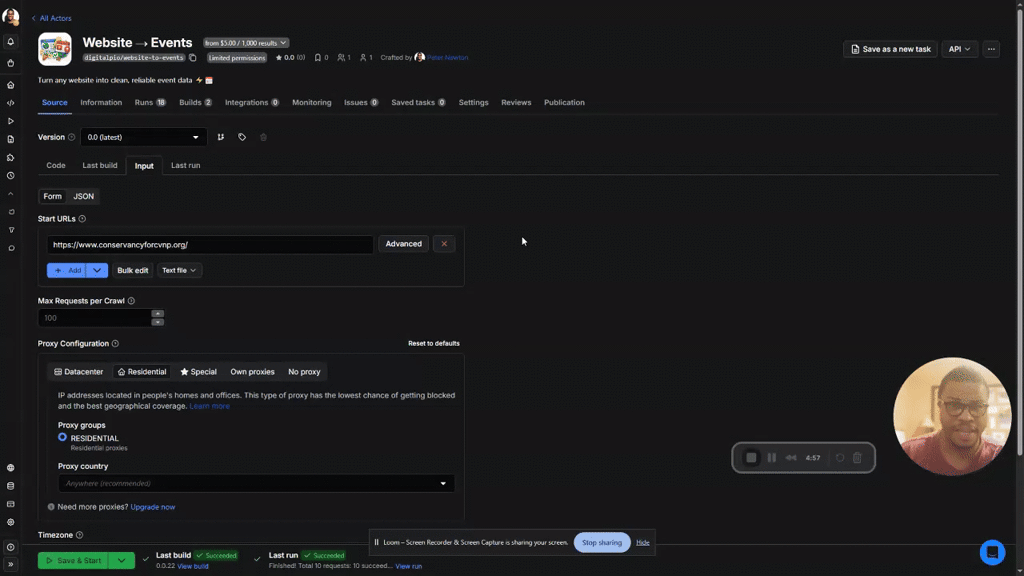Image resolution: width=1024 pixels, height=576 pixels.
Task: Open the Monitoring tab
Action: pyautogui.click(x=312, y=103)
